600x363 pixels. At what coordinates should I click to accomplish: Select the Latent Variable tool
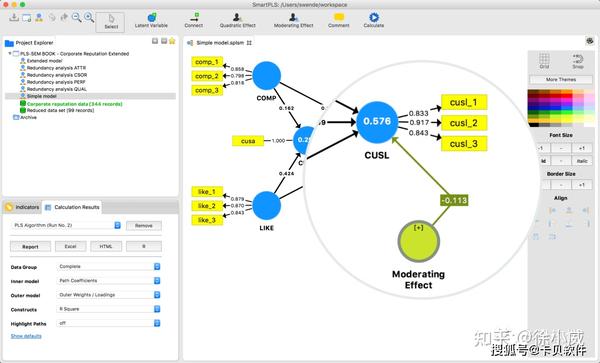(151, 20)
